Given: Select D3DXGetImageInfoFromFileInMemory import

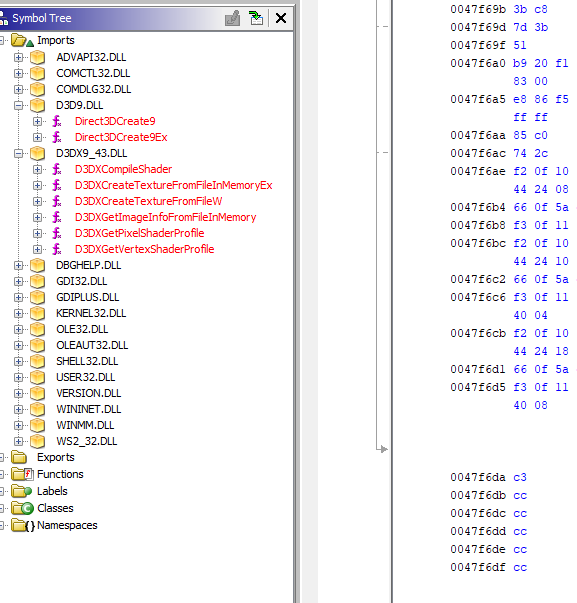Looking at the screenshot, I should point(165,217).
